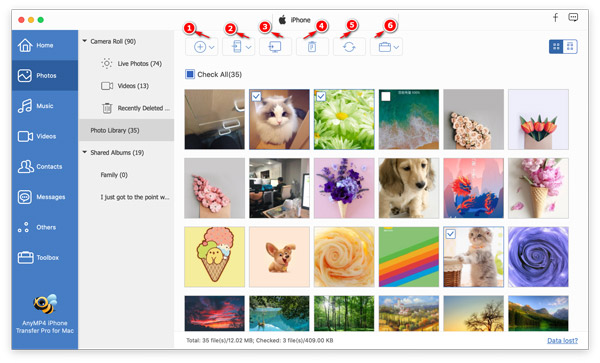
Task: Click the Messages speech bubble icon
Action: pyautogui.click(x=25, y=197)
